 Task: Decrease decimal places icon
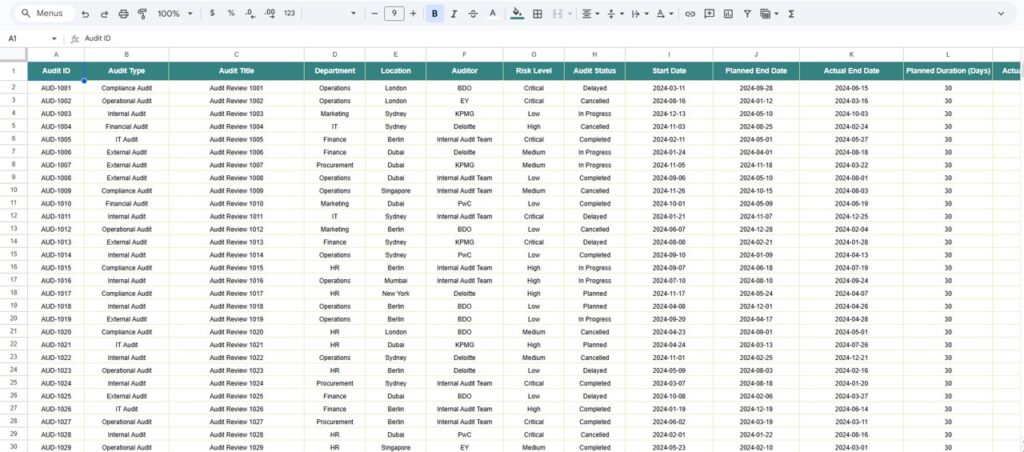point(250,13)
